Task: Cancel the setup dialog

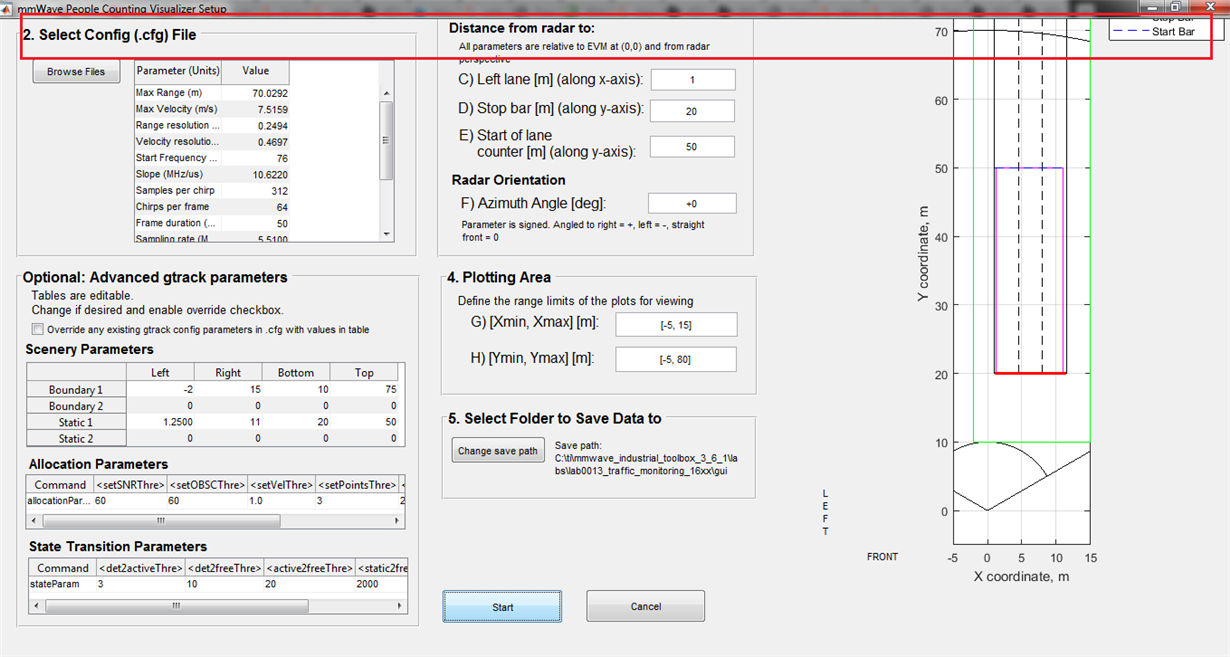Action: 645,605
